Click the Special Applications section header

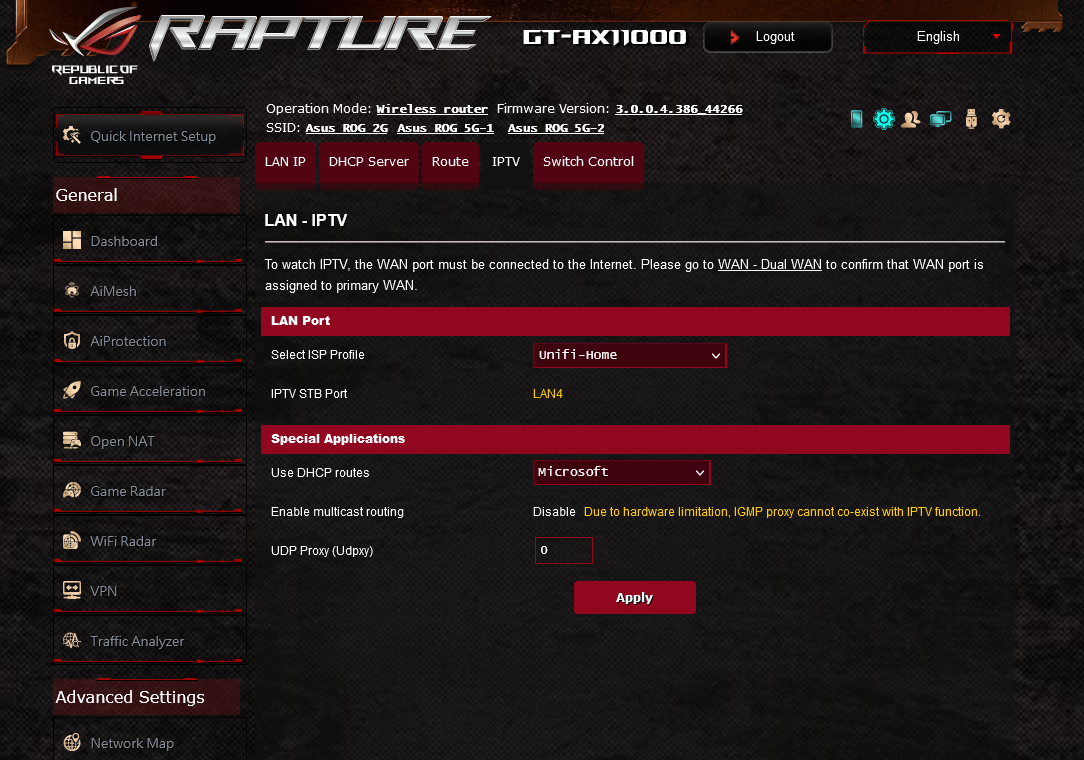click(635, 439)
